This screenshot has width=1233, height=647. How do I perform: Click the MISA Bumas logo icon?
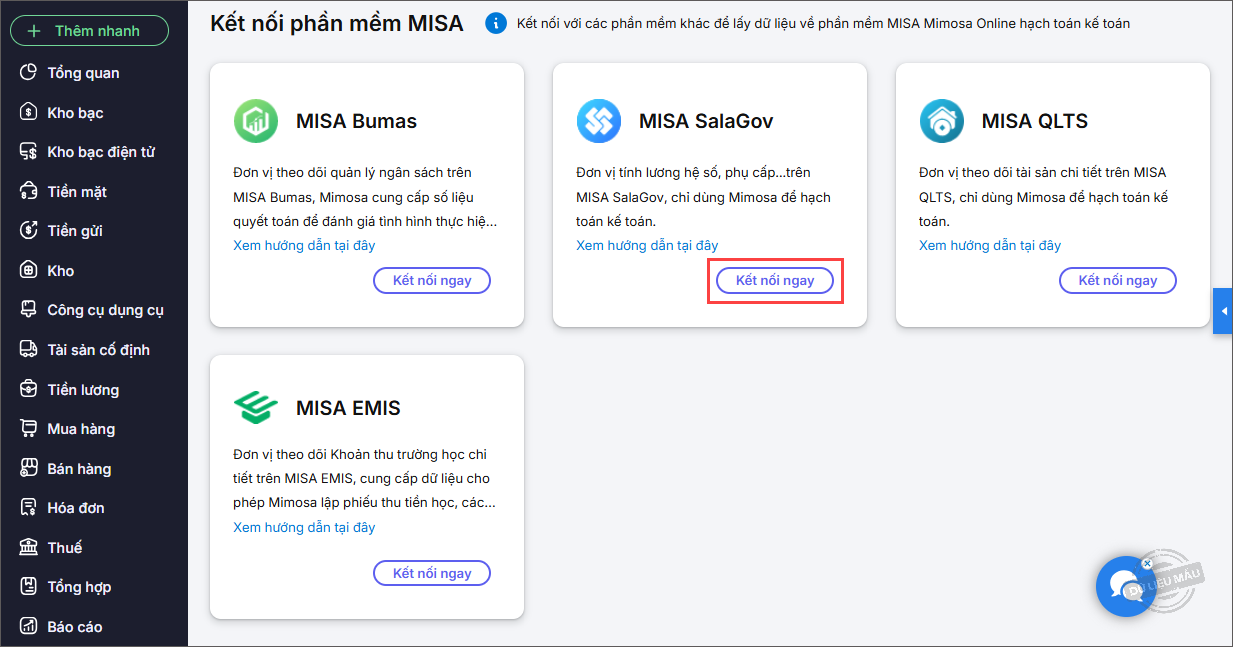click(256, 121)
